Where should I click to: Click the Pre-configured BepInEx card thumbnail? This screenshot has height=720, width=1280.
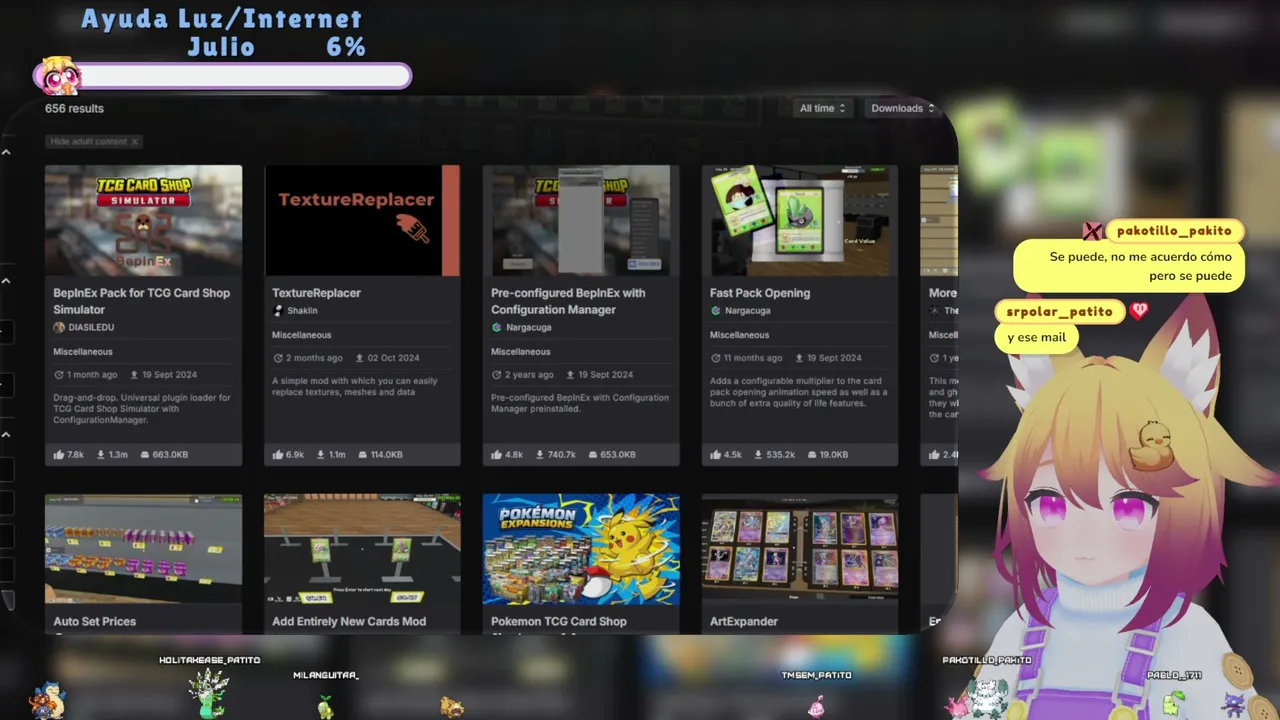581,220
